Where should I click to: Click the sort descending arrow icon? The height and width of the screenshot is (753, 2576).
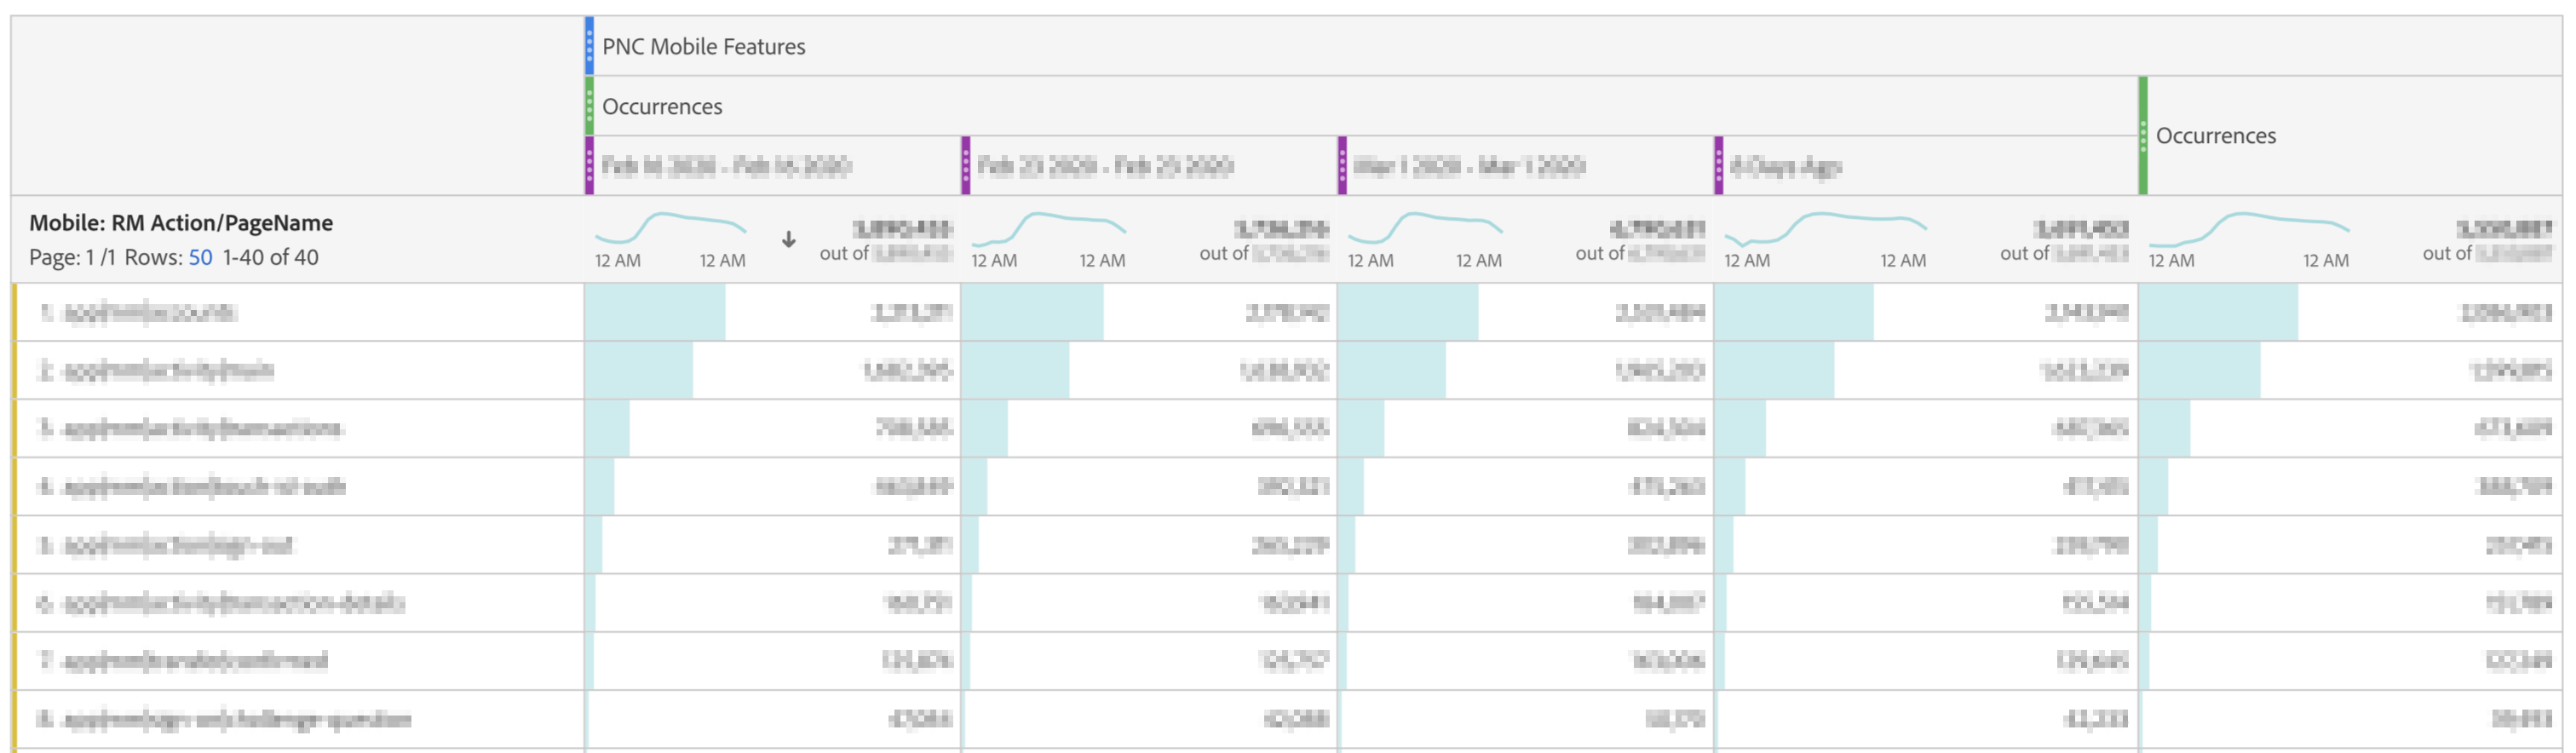pos(788,239)
